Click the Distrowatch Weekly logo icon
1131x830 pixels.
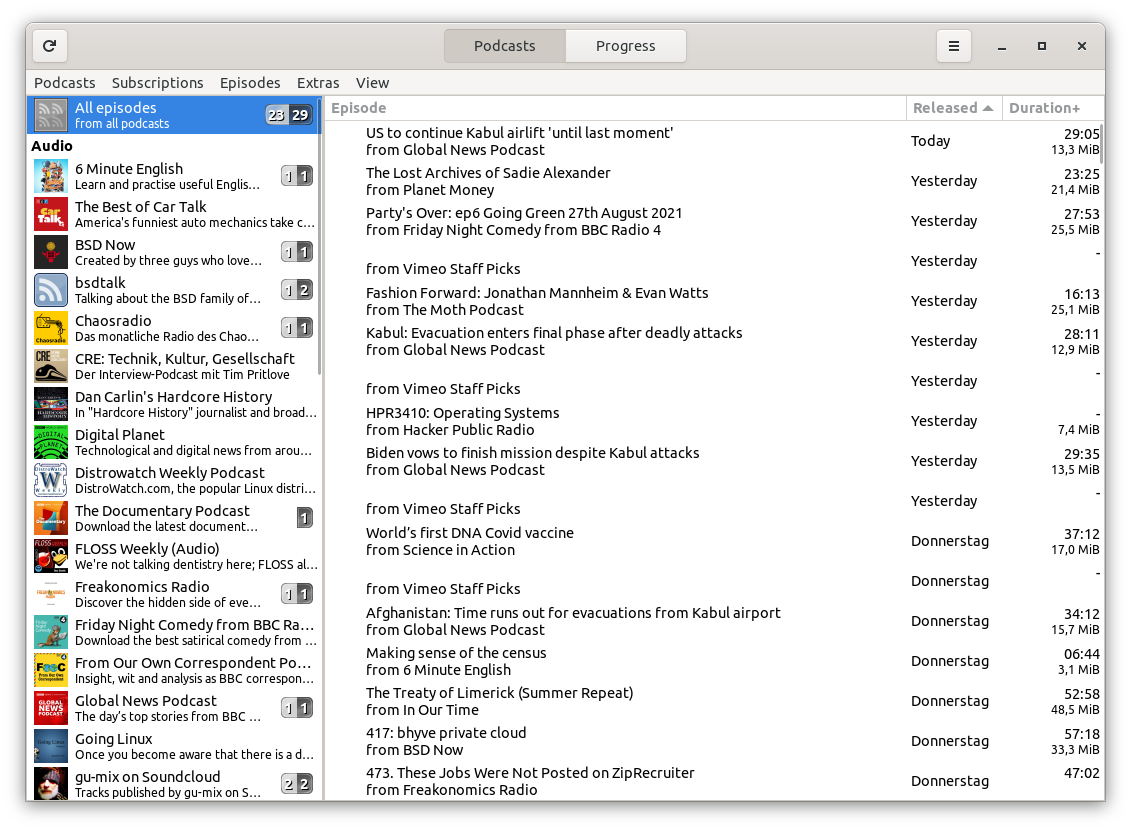click(x=50, y=480)
